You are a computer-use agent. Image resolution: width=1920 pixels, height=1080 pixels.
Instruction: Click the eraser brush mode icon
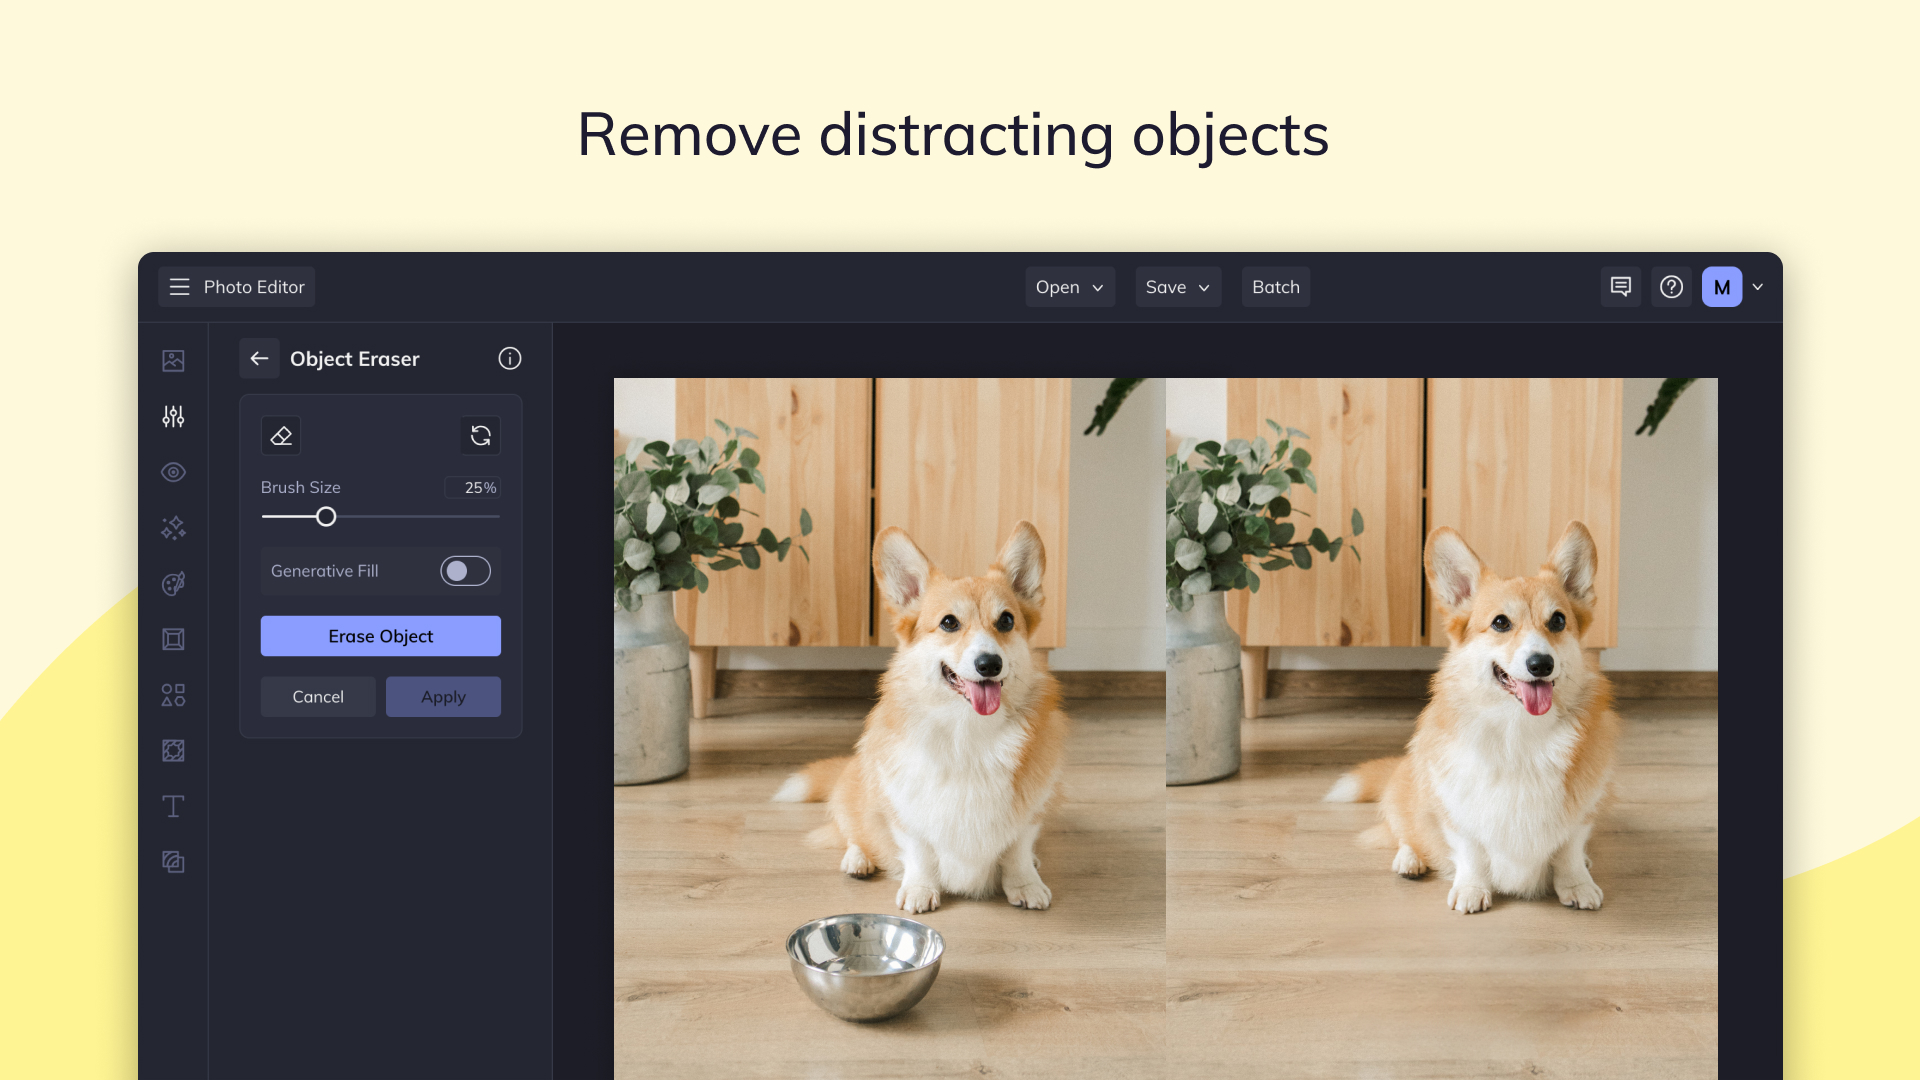click(281, 436)
